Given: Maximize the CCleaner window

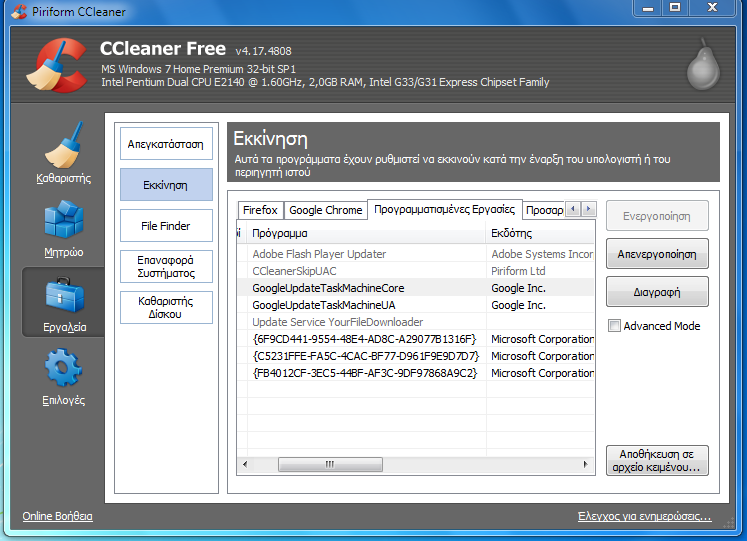Looking at the screenshot, I should pos(675,8).
